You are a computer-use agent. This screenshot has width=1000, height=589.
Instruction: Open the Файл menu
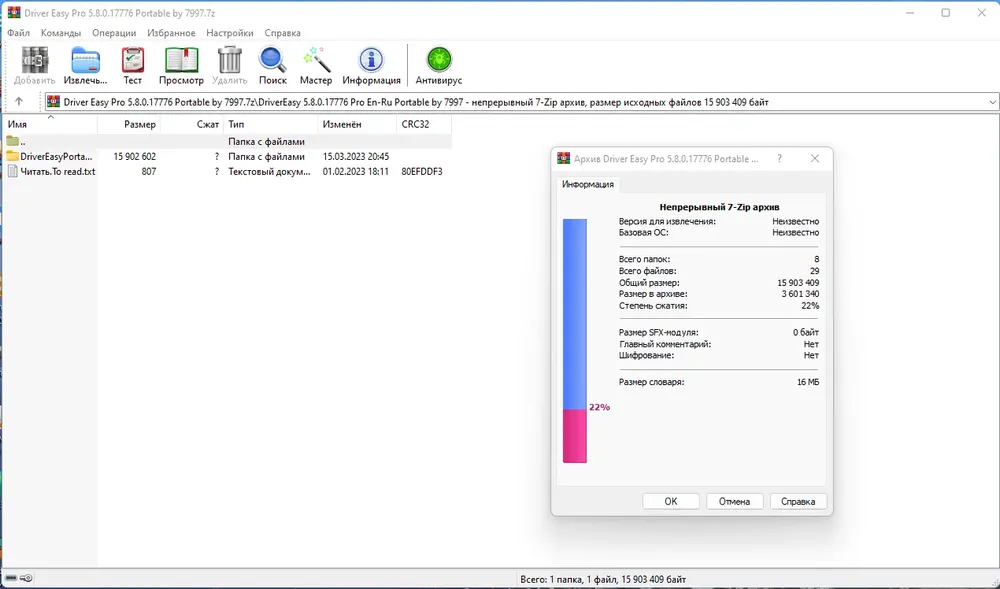click(x=18, y=33)
